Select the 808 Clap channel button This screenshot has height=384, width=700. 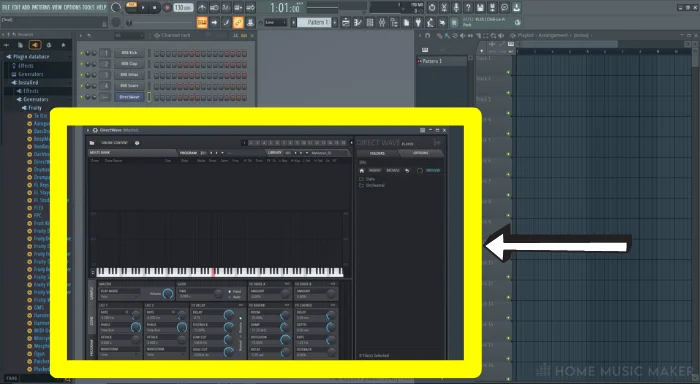click(x=129, y=64)
